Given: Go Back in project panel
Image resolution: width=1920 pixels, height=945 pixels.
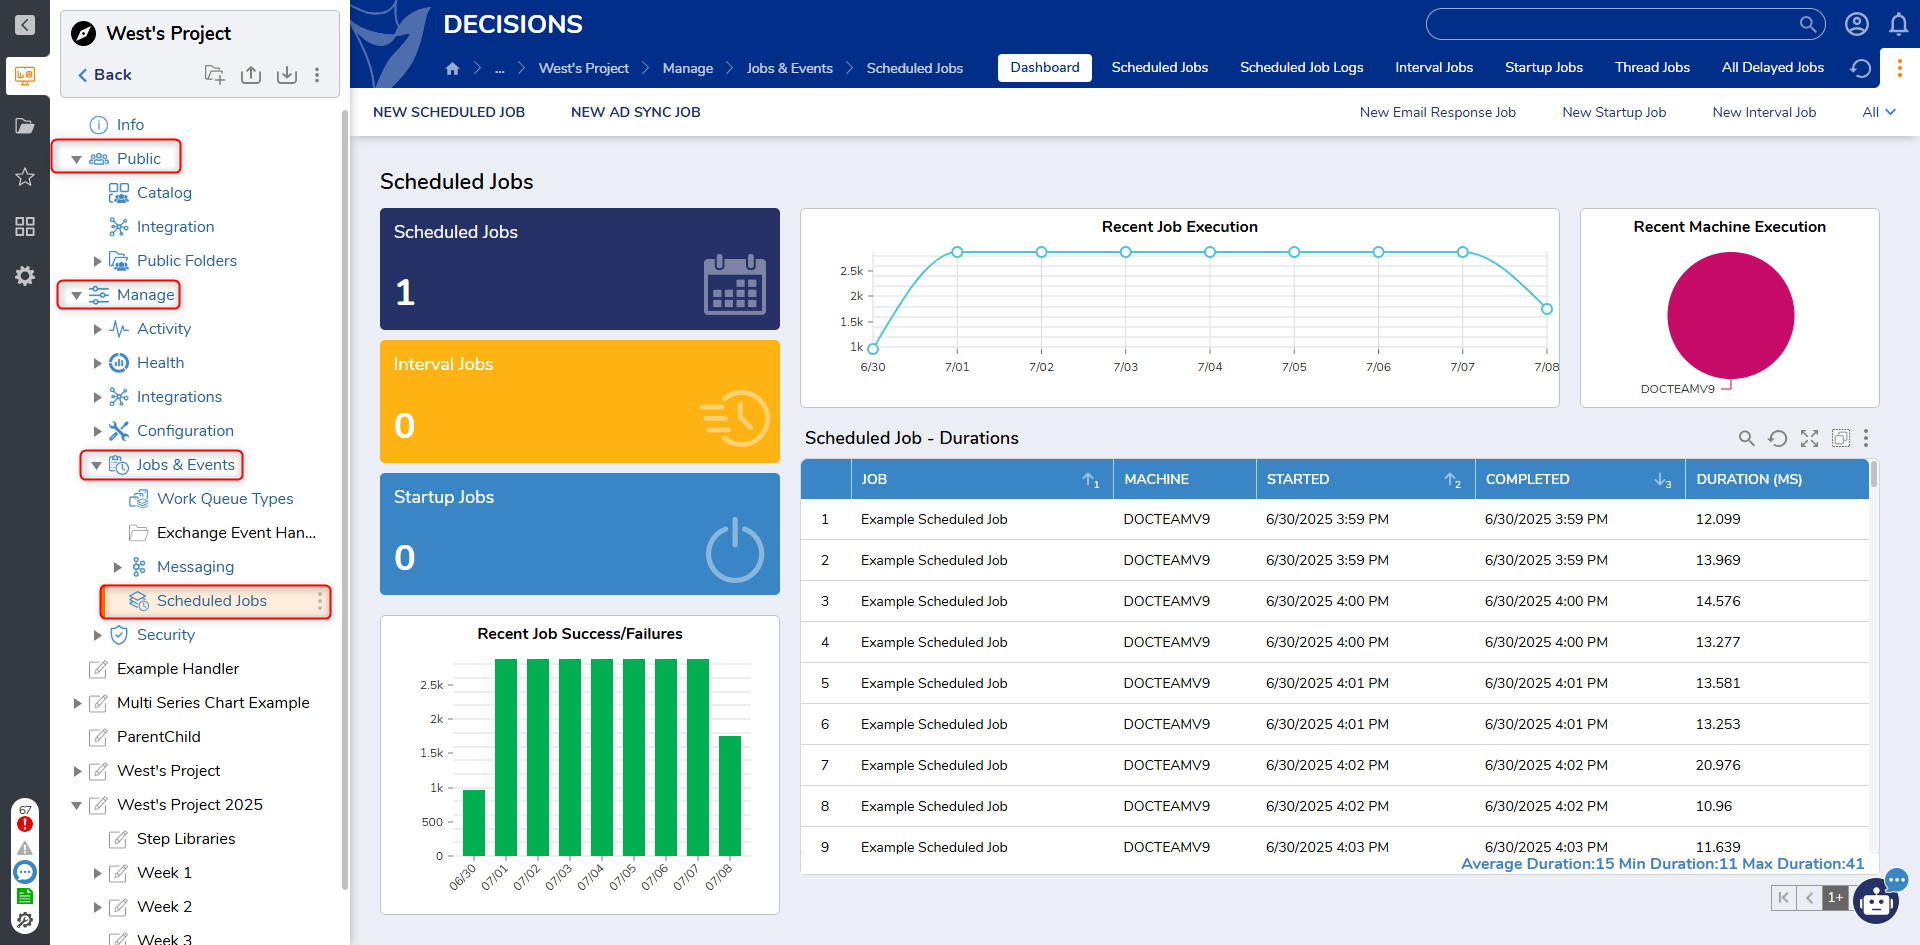Looking at the screenshot, I should 104,75.
